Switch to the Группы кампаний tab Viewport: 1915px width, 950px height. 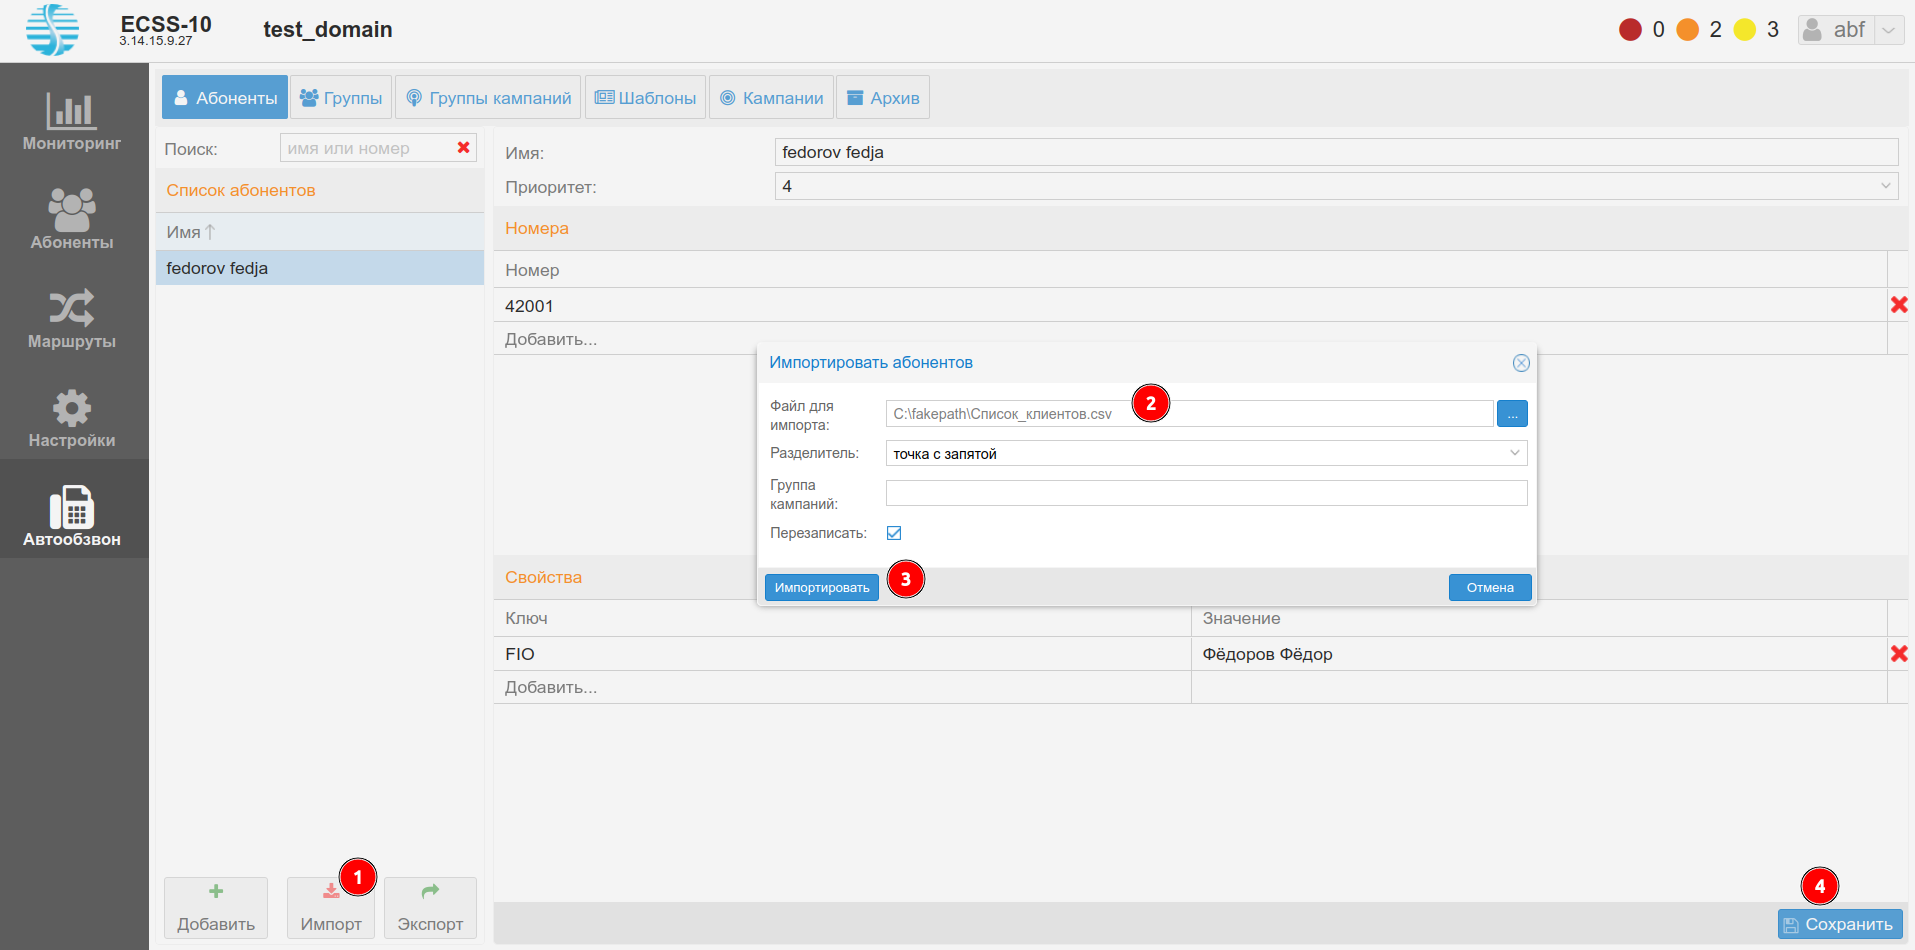488,98
